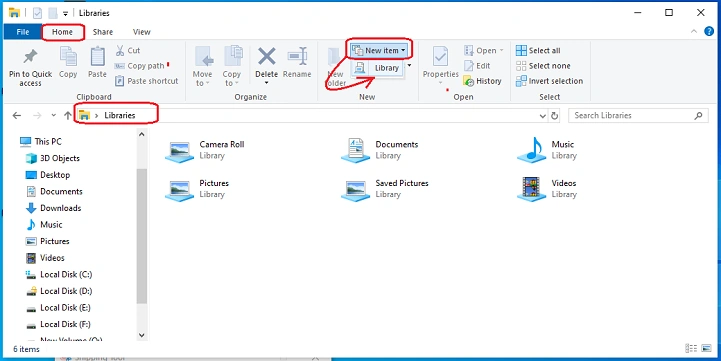This screenshot has height=361, width=721.
Task: Switch to the Home ribbon tab
Action: click(x=63, y=32)
